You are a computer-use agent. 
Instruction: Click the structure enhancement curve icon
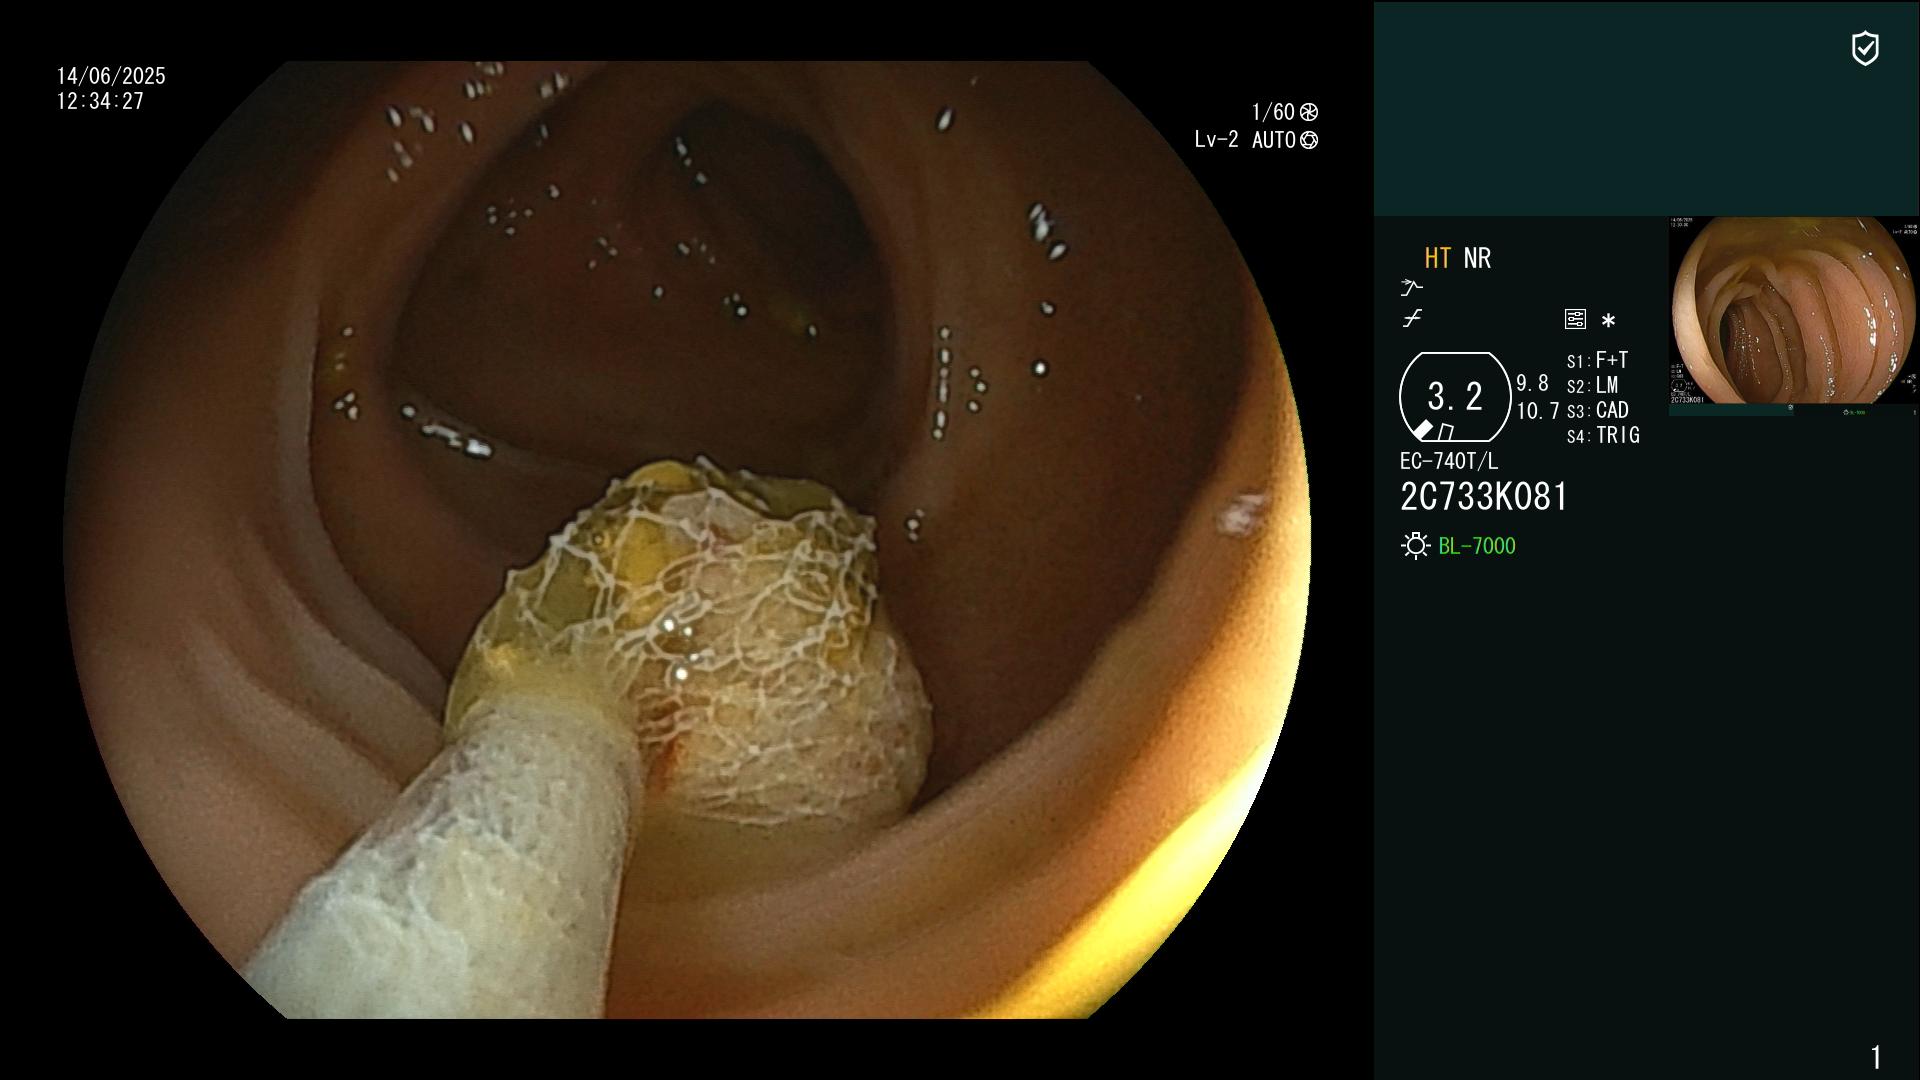[1411, 288]
